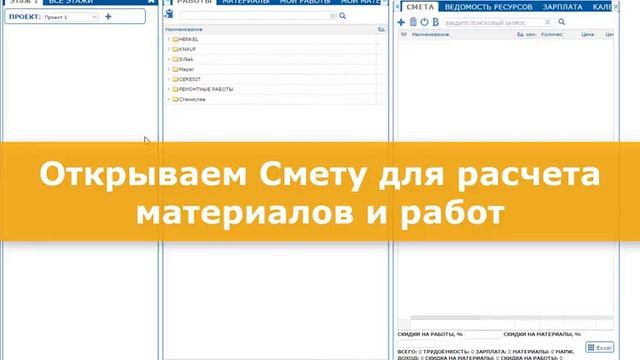The width and height of the screenshot is (640, 360).
Task: Open the СМЕТА tab
Action: coord(420,7)
